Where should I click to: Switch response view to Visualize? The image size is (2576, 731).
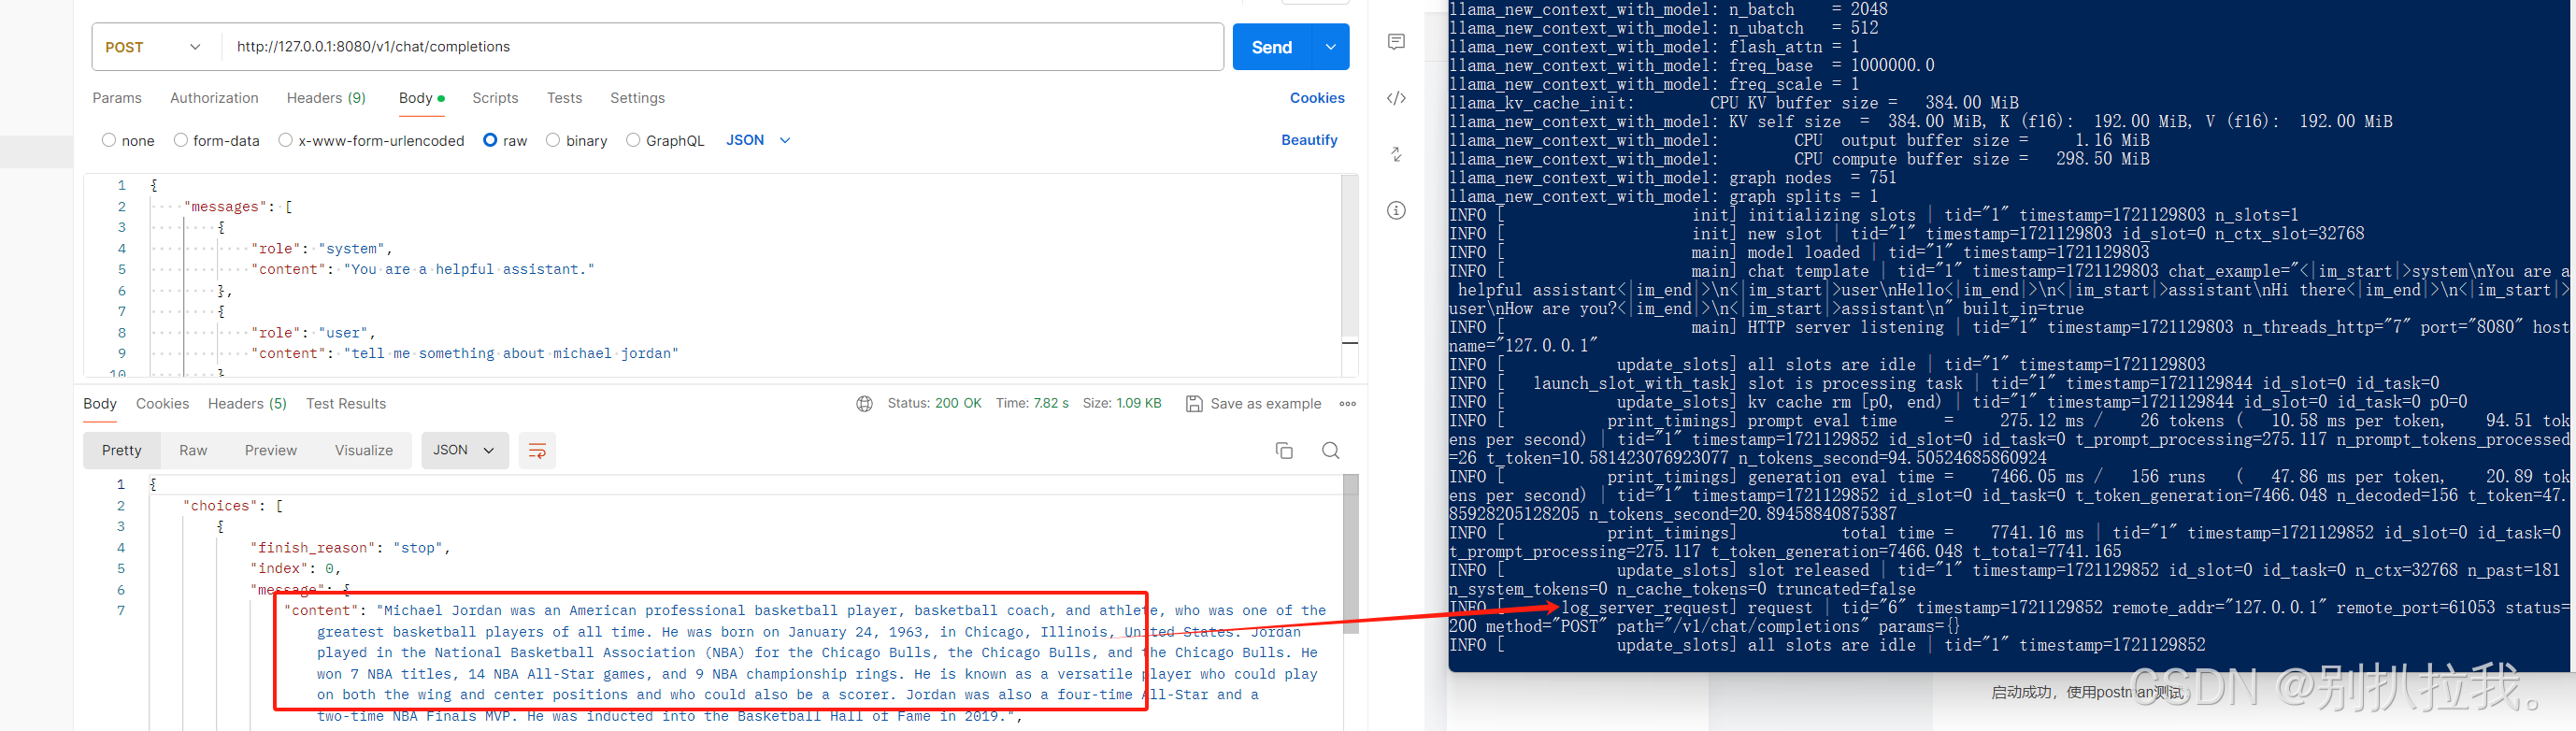point(364,451)
